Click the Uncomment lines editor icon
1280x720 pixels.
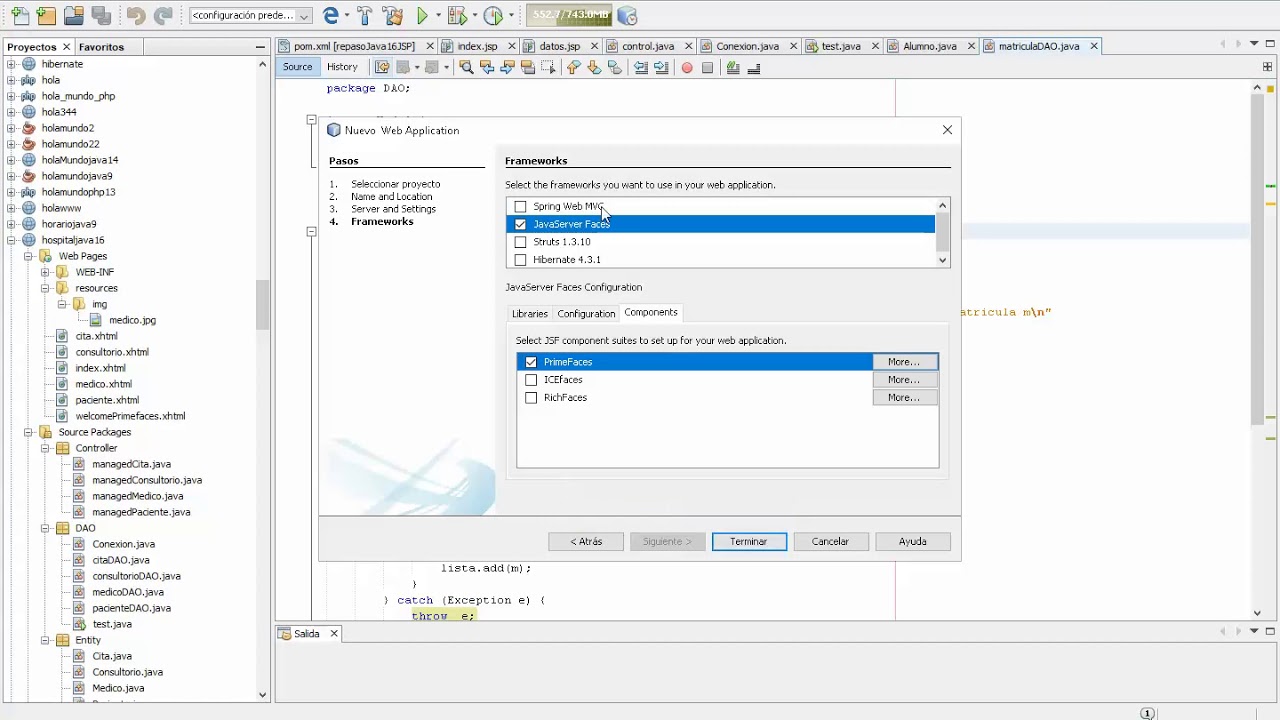point(754,67)
